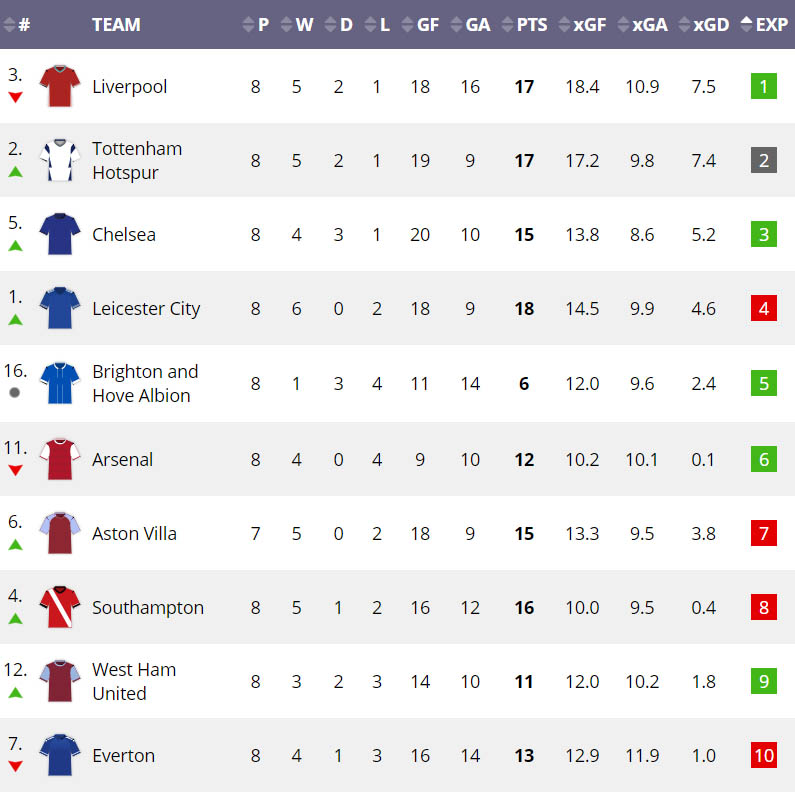Viewport: 795px width, 794px height.
Task: Click the Southampton red-striped jersey icon
Action: 59,607
